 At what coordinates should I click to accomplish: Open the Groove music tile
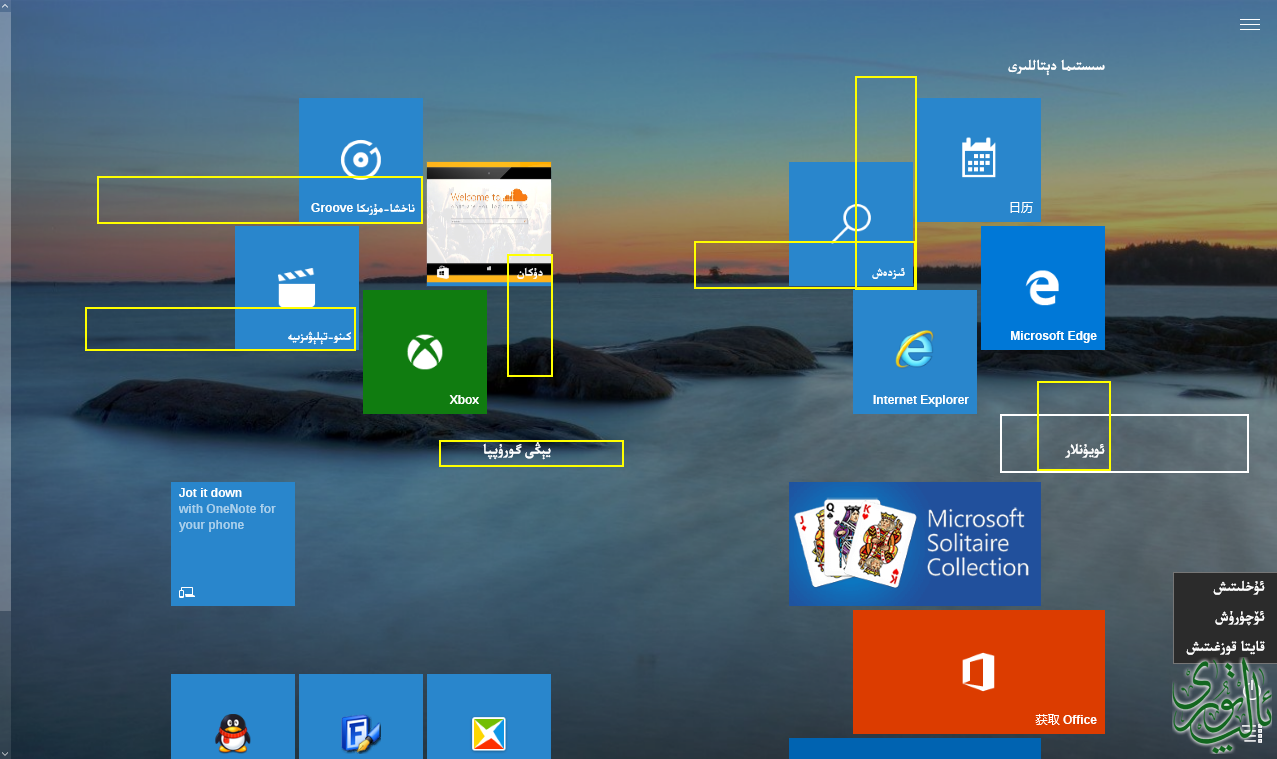coord(361,160)
